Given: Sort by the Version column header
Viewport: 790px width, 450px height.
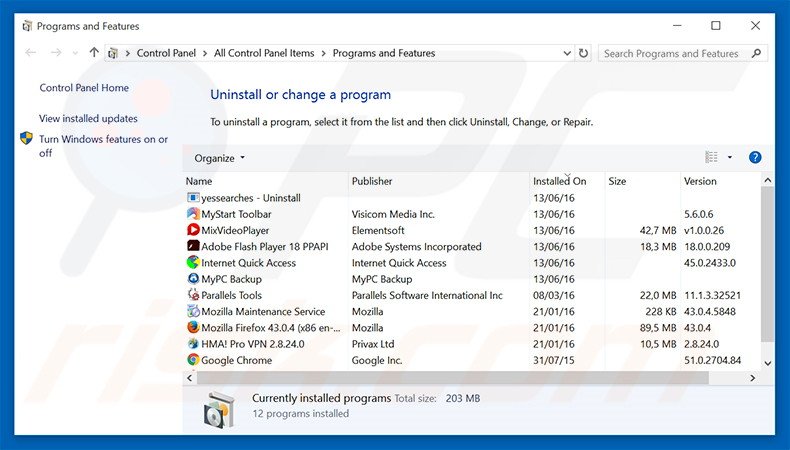Looking at the screenshot, I should 700,181.
